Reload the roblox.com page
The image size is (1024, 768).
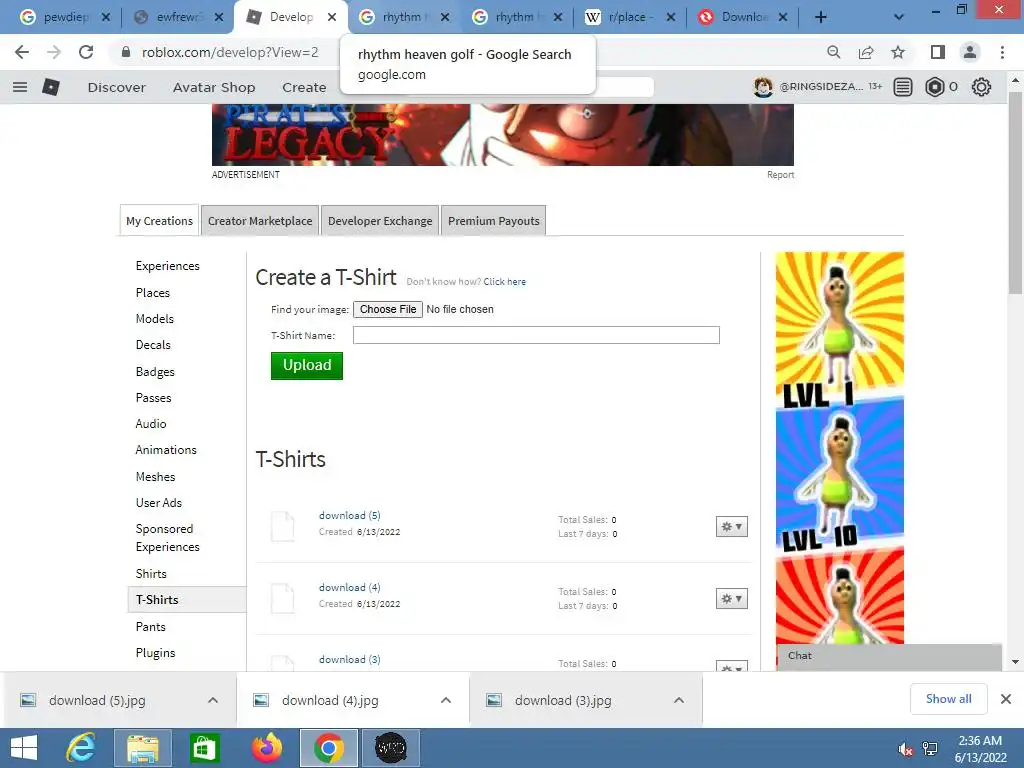[86, 52]
